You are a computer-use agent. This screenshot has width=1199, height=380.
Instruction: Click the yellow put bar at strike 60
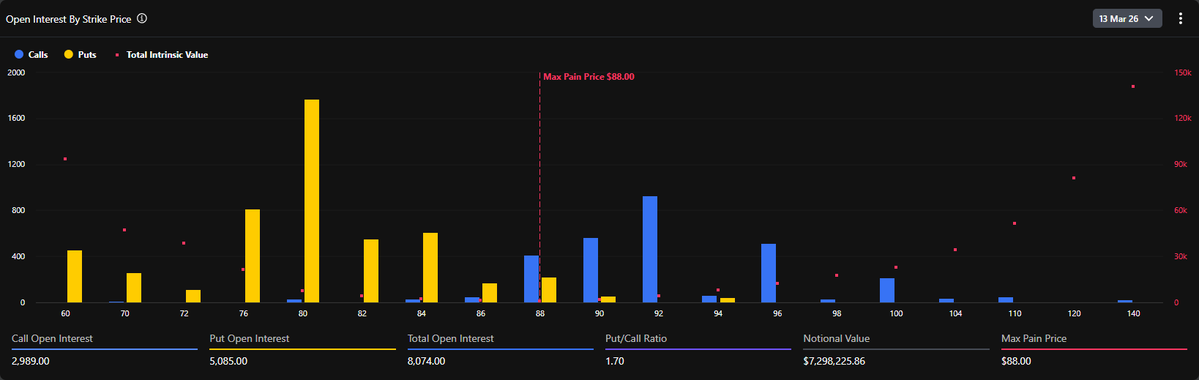pyautogui.click(x=74, y=276)
